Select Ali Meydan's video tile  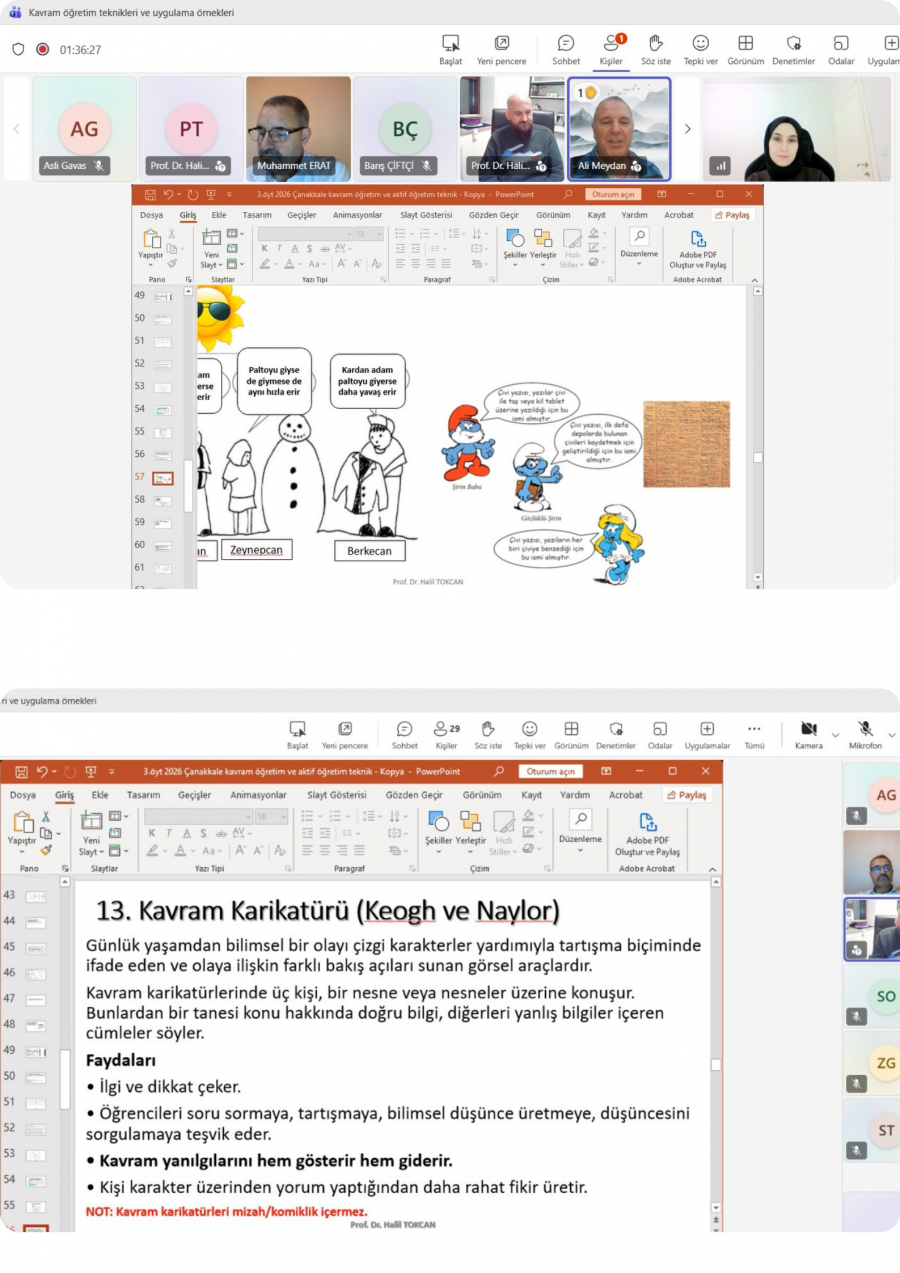619,128
